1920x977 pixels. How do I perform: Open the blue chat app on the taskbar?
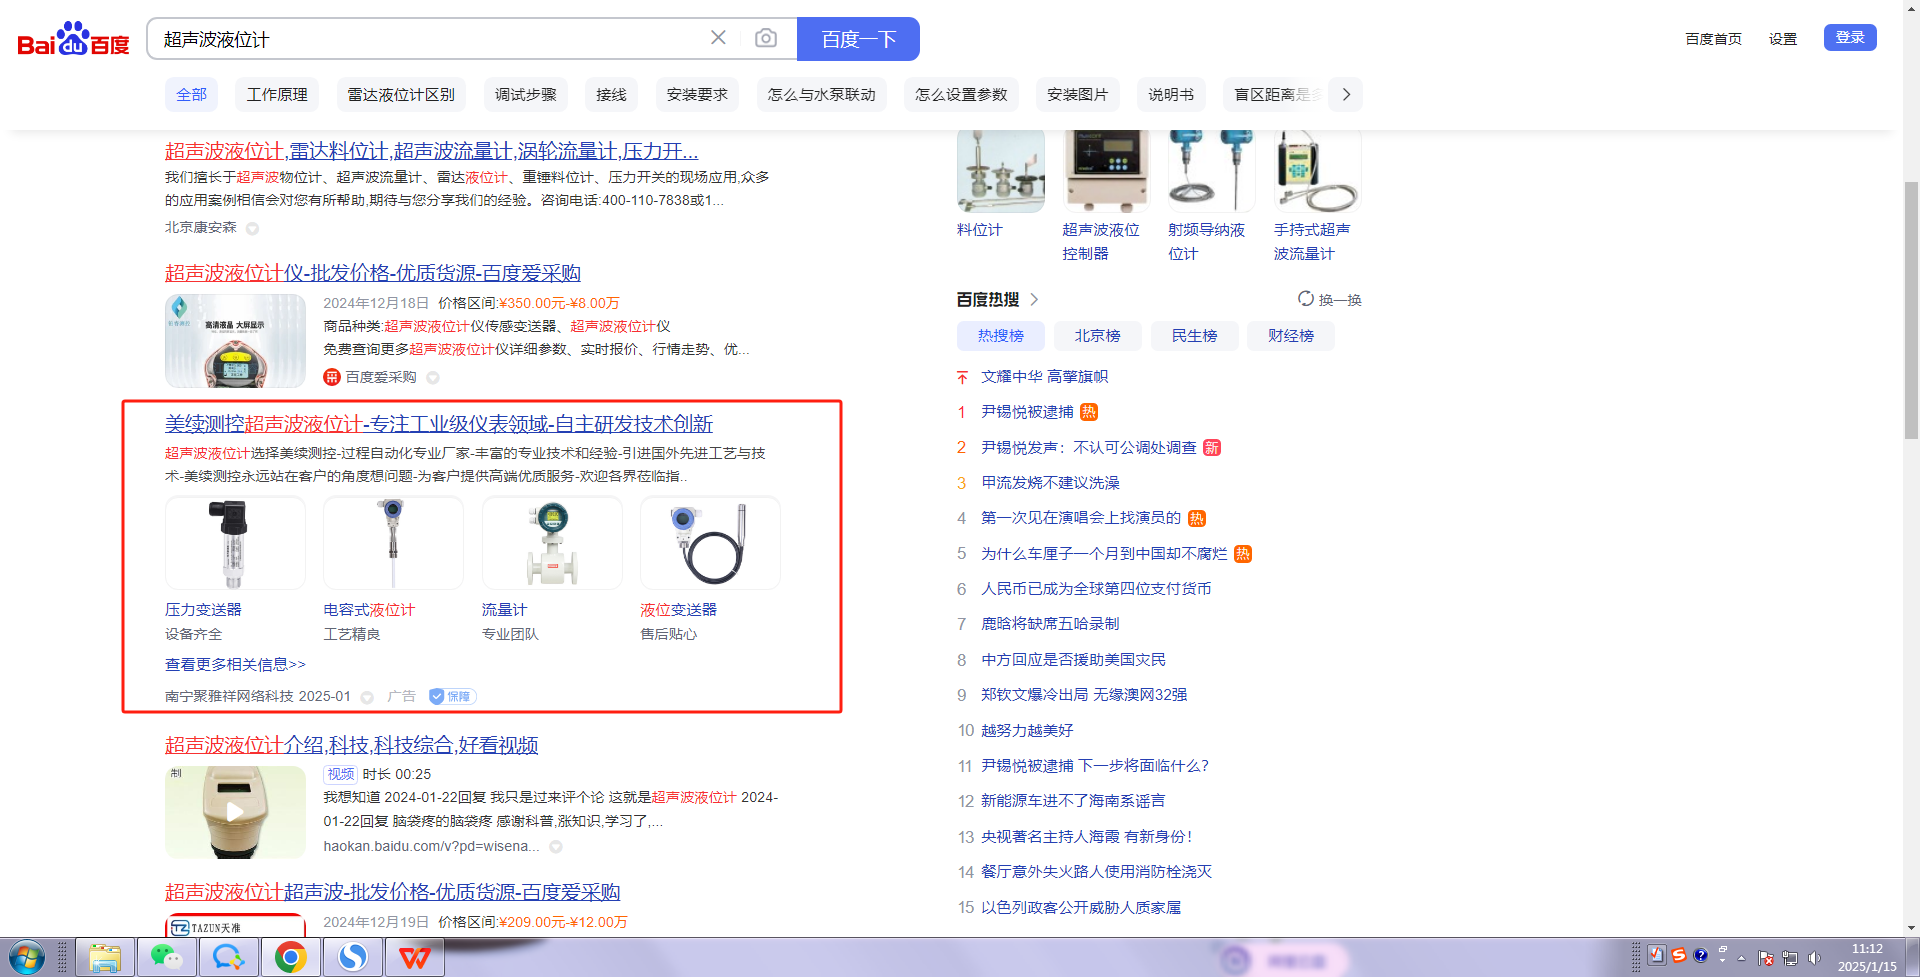[x=228, y=958]
